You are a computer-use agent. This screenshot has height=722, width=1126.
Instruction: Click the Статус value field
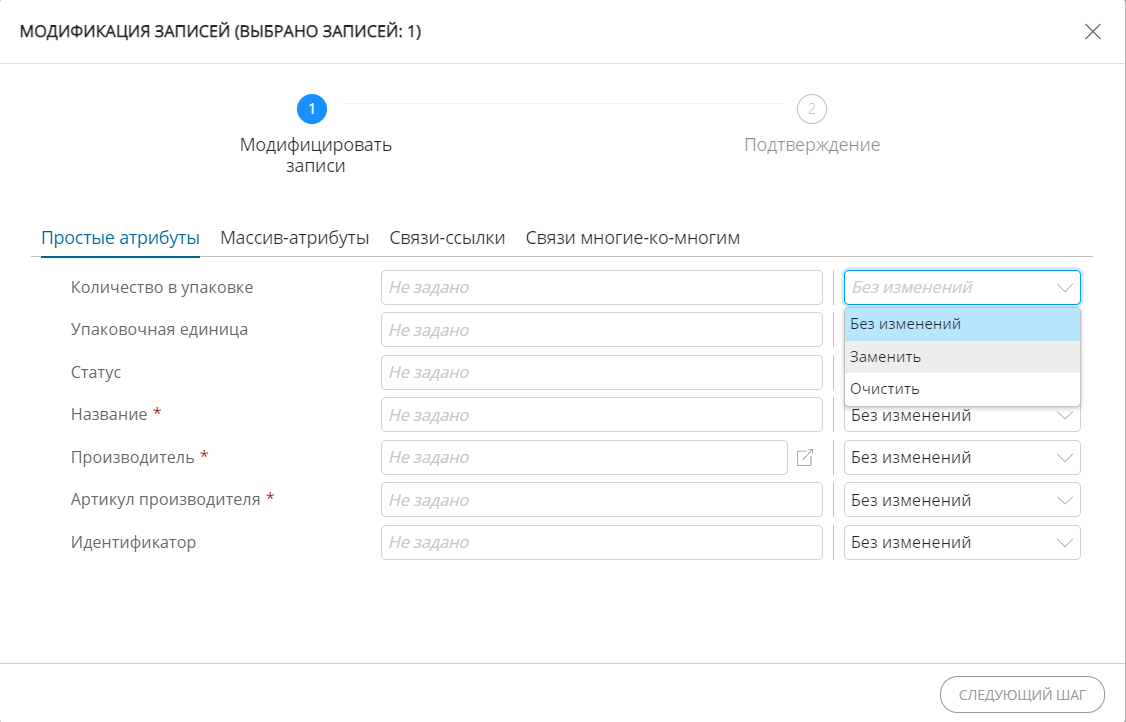(x=601, y=373)
